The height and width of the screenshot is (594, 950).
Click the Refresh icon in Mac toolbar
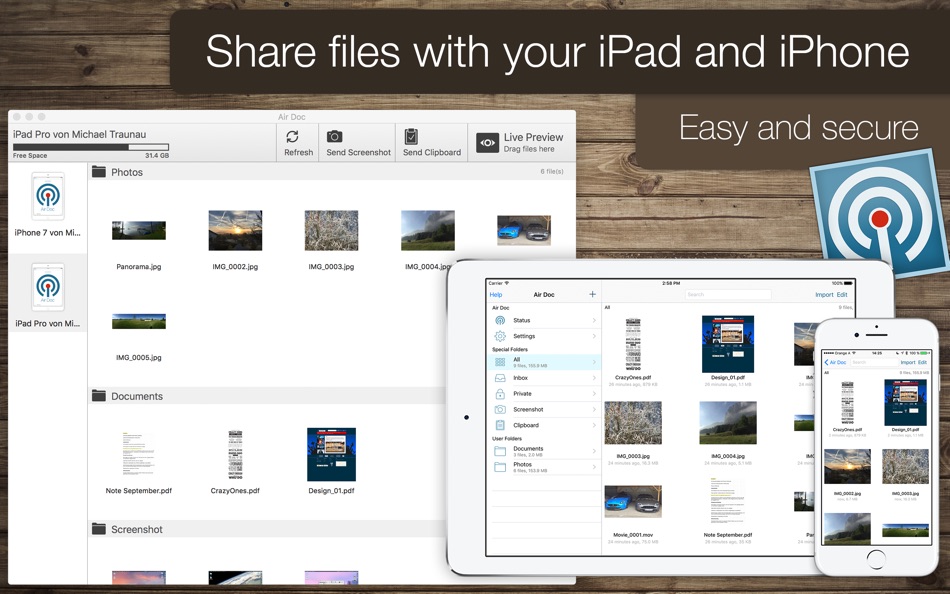292,137
